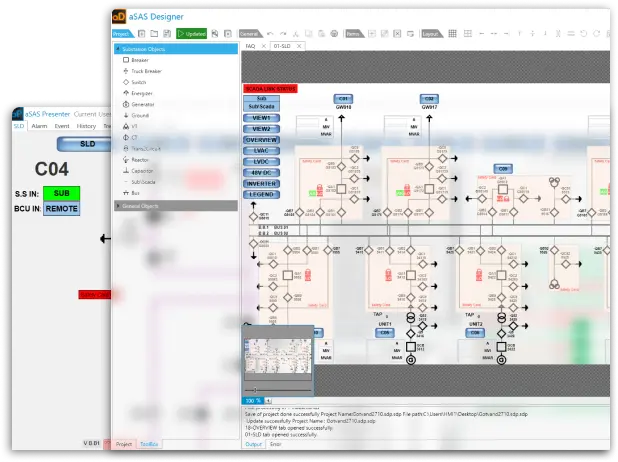Align selected items left
618x462 pixels.
481,34
